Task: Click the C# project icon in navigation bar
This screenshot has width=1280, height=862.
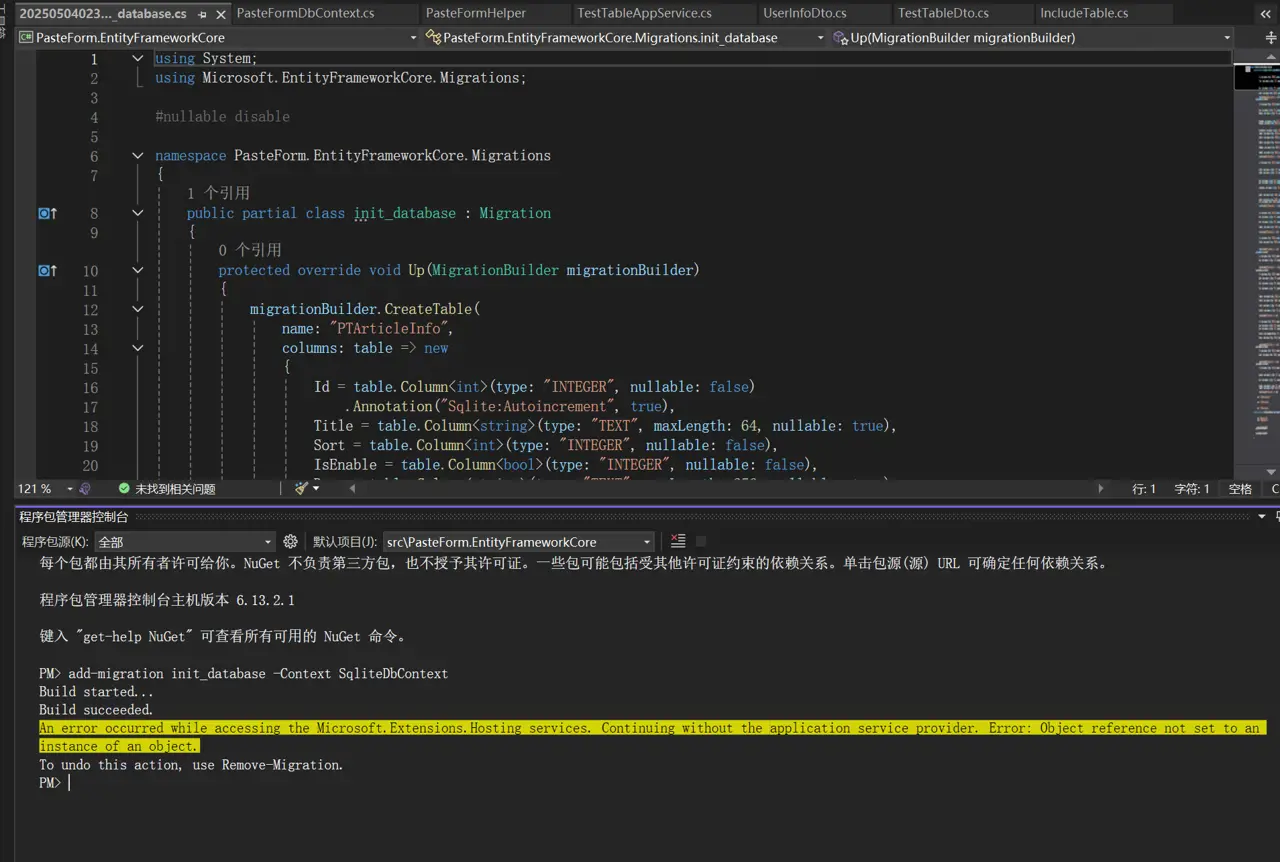Action: click(x=26, y=37)
